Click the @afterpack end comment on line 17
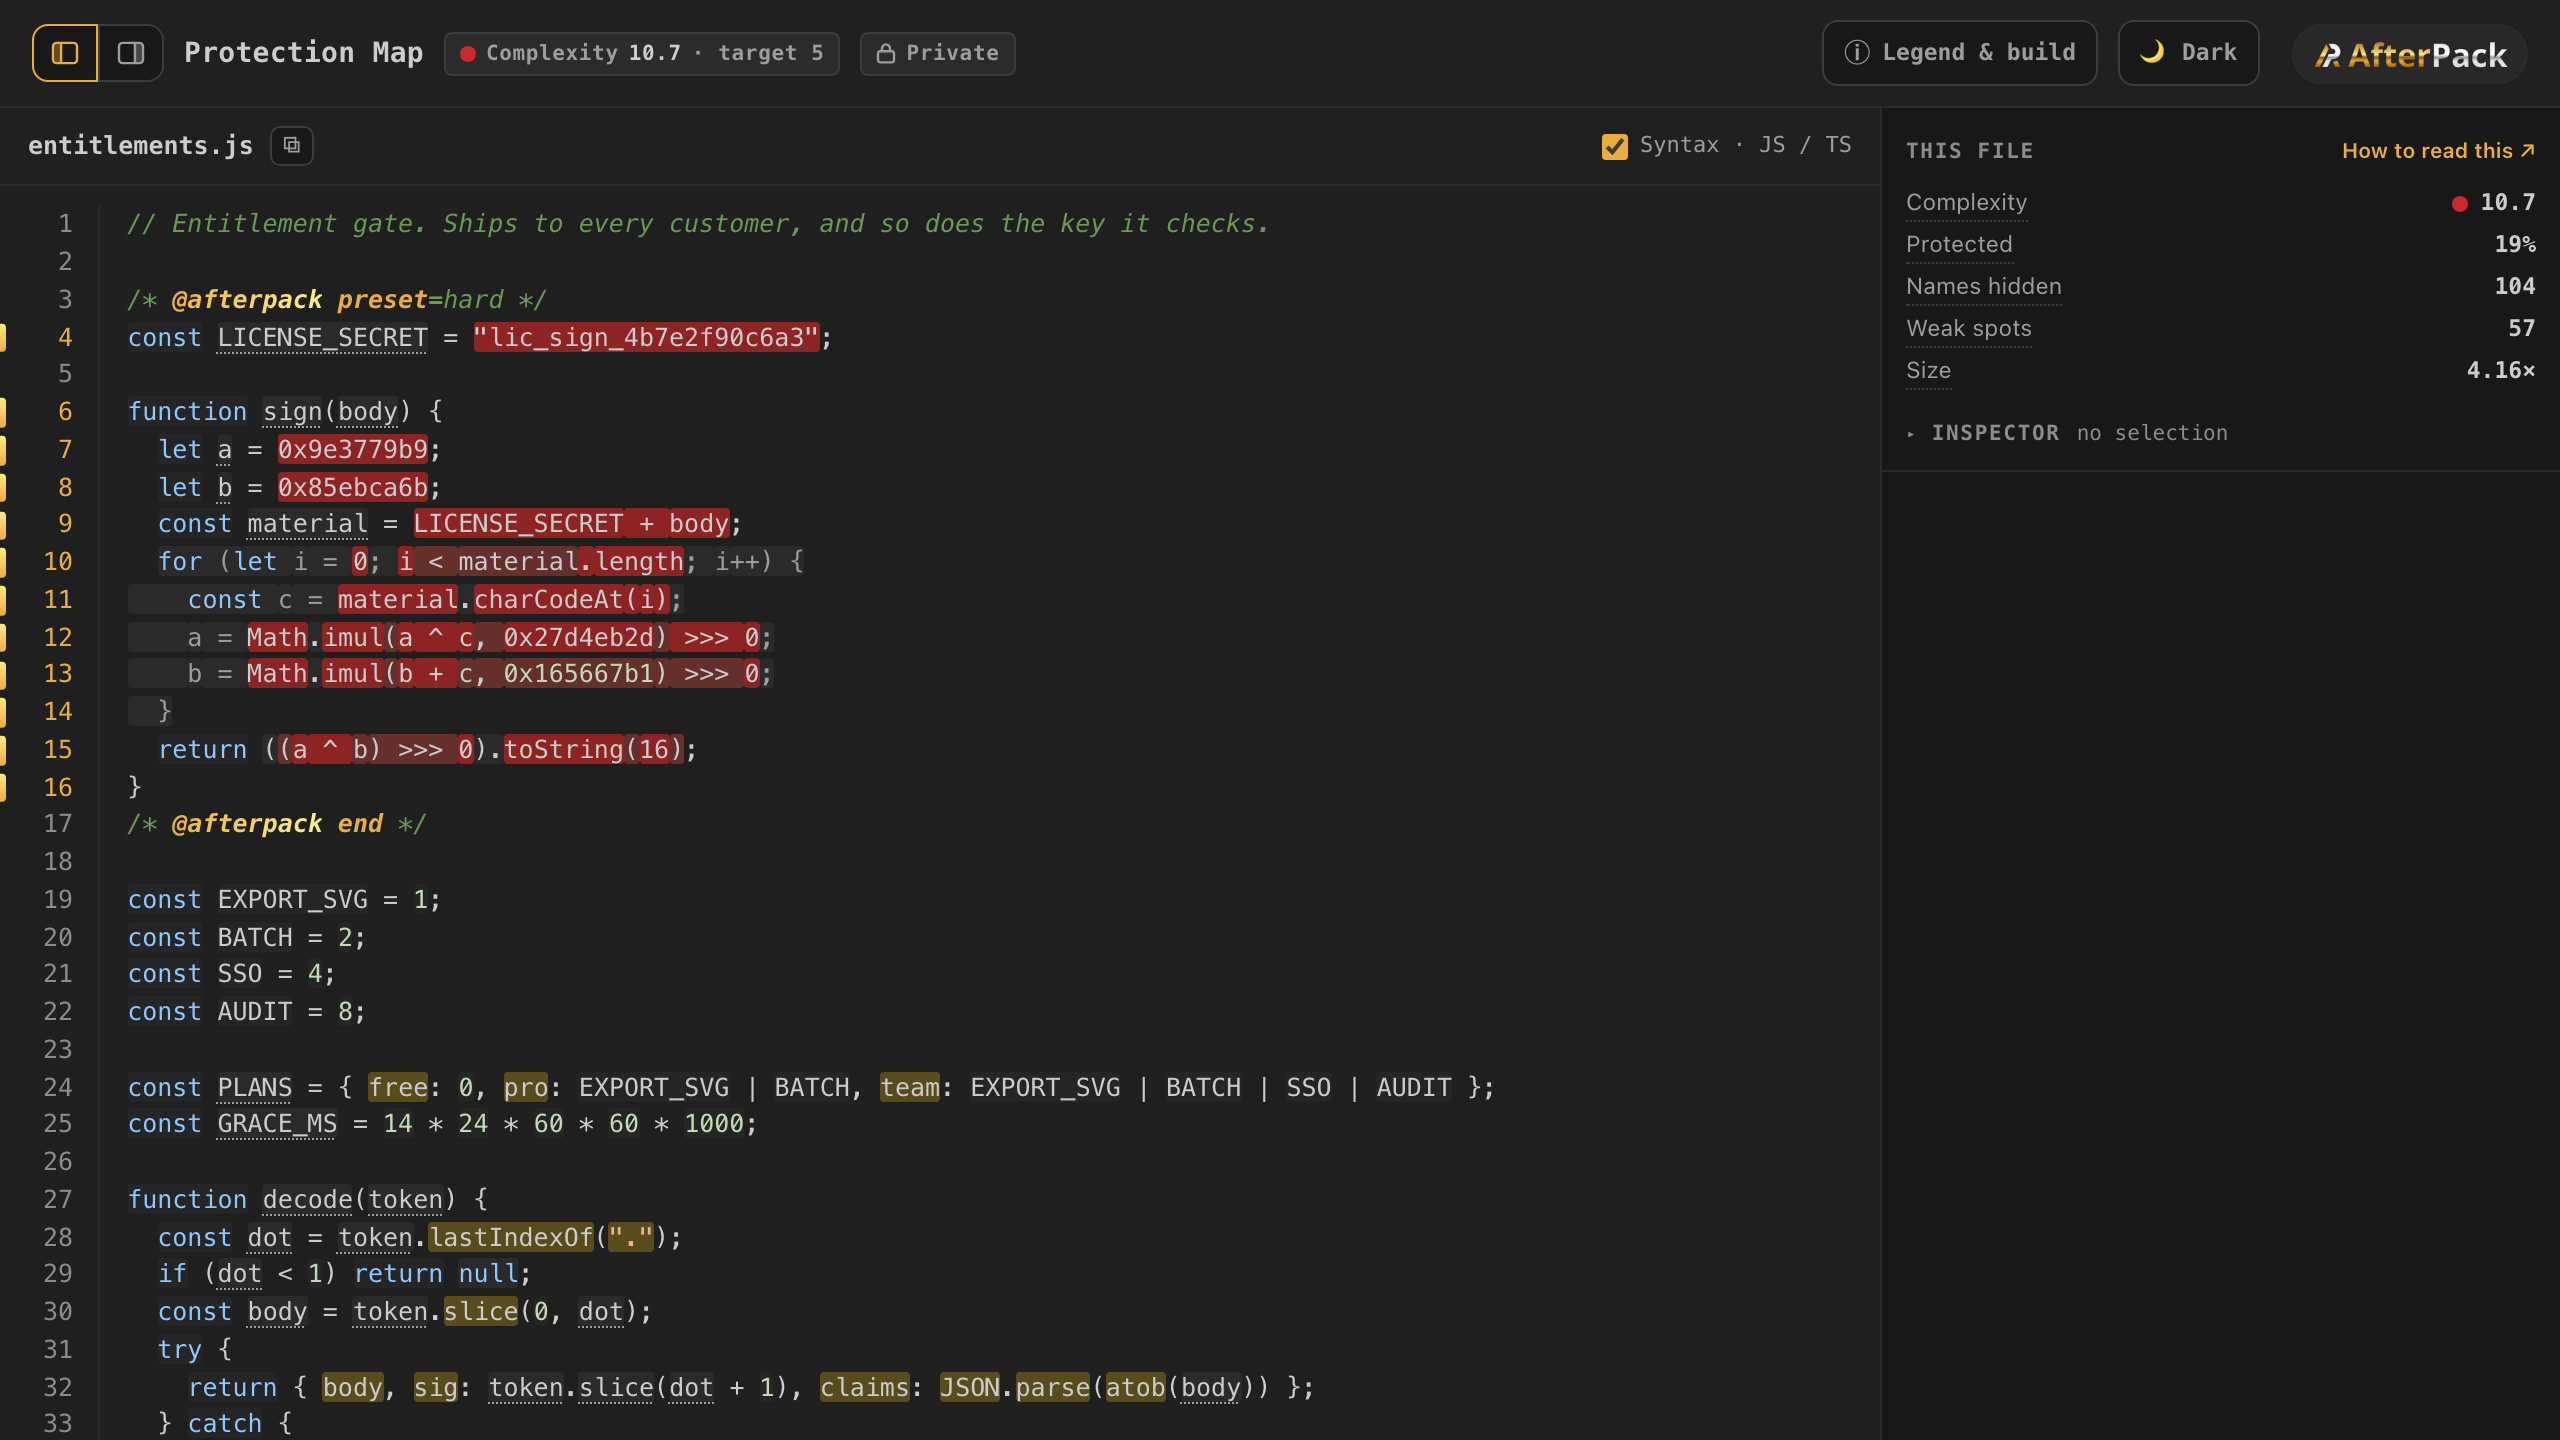The width and height of the screenshot is (2560, 1440). (277, 824)
